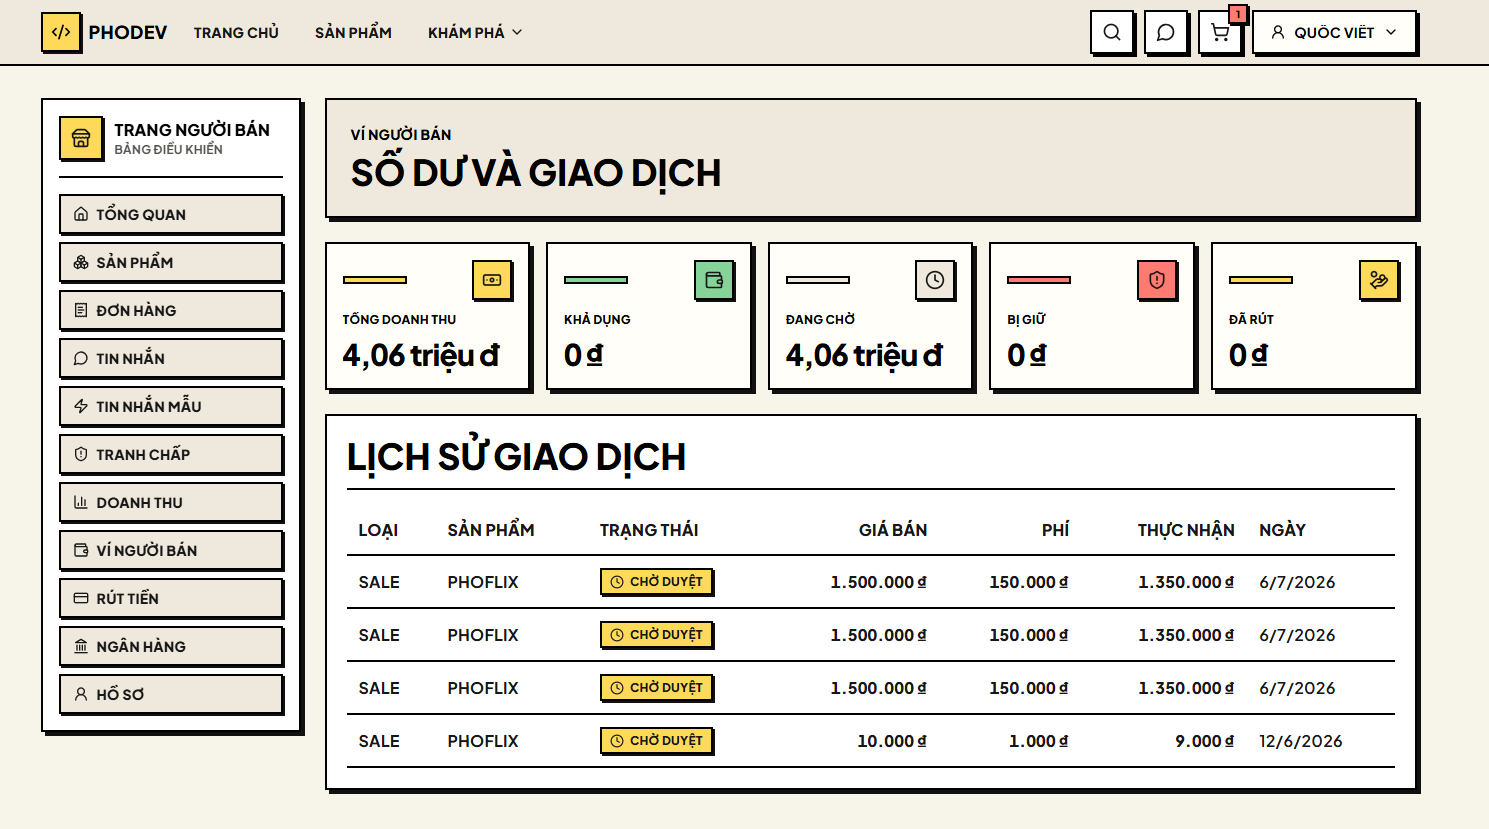Image resolution: width=1489 pixels, height=829 pixels.
Task: Click the Trạng thái column header
Action: click(x=649, y=530)
